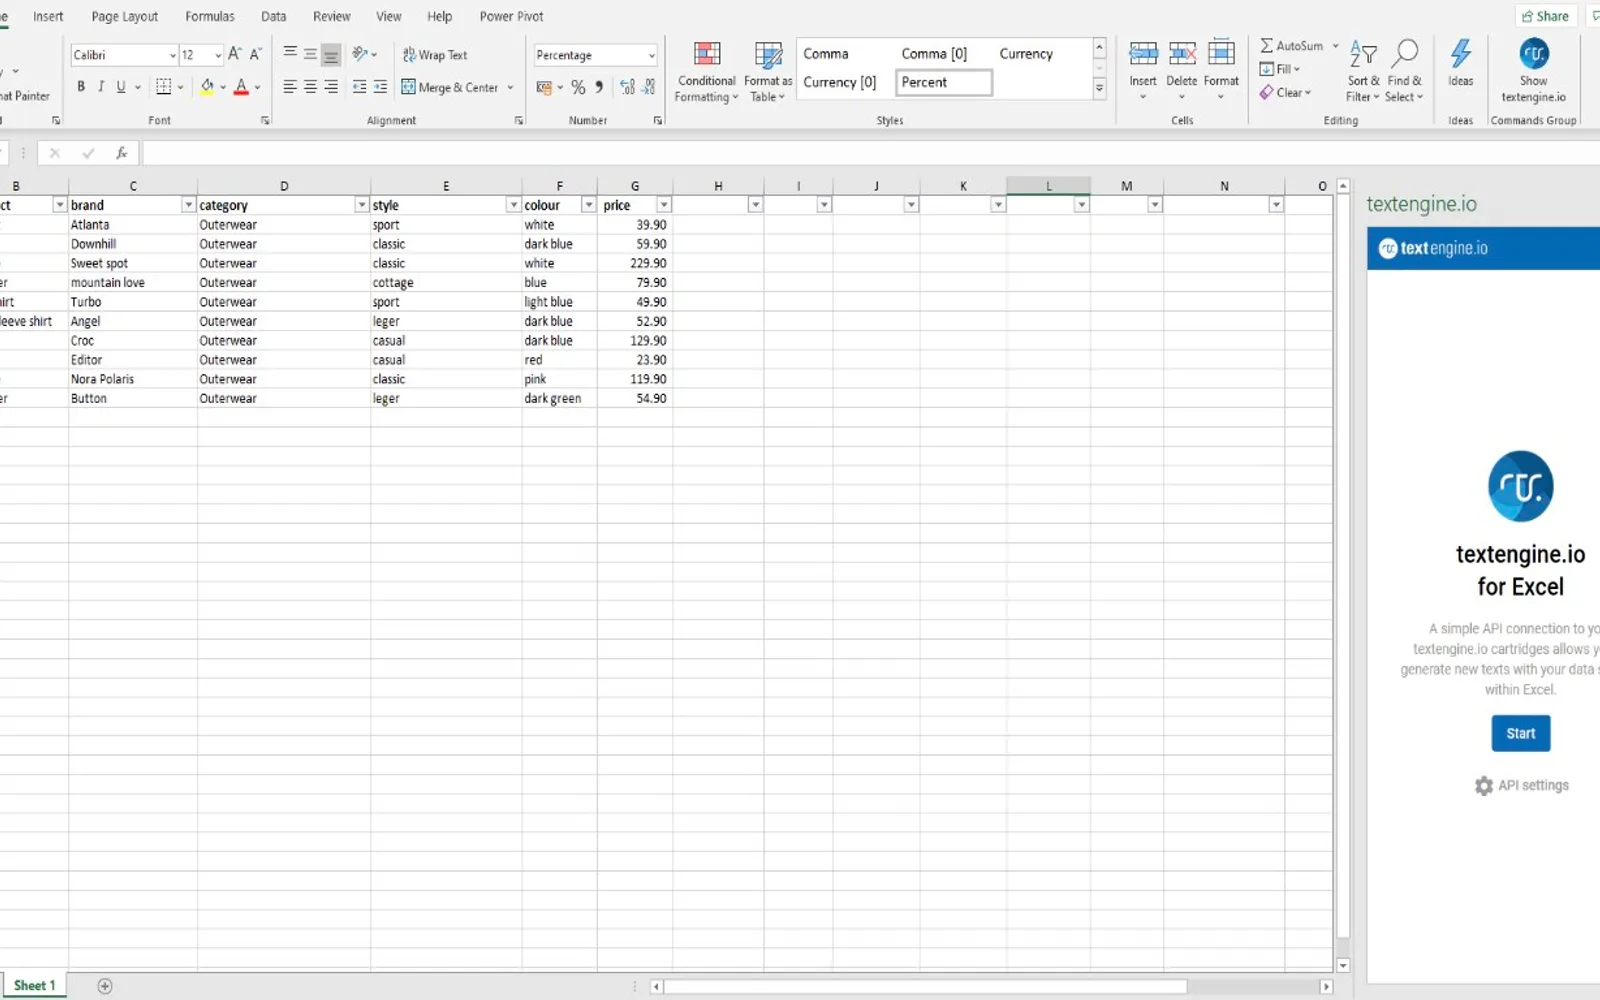The width and height of the screenshot is (1600, 1000).
Task: Align text left
Action: tap(290, 87)
